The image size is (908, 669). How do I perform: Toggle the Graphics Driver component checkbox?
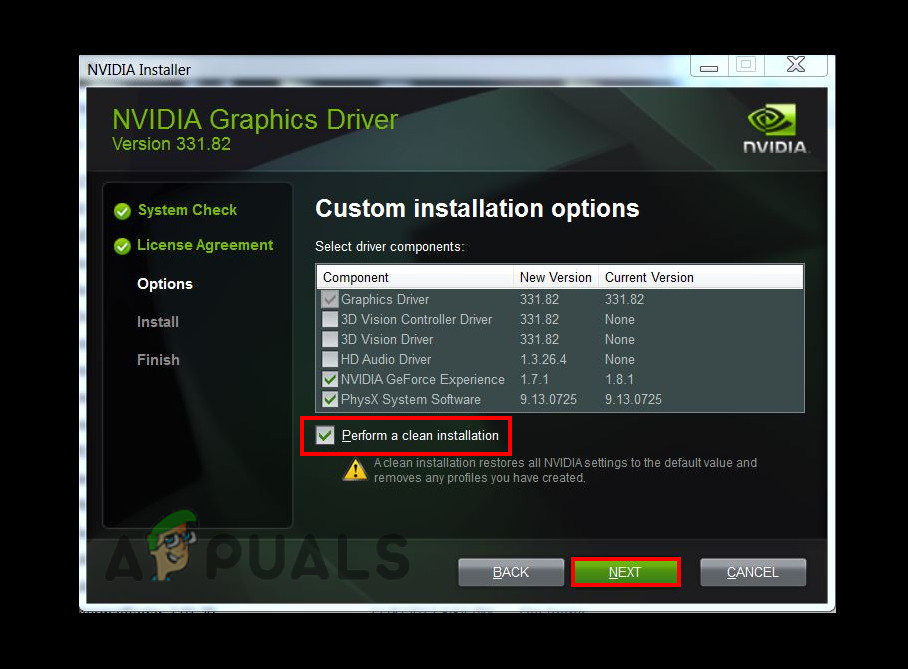tap(329, 299)
